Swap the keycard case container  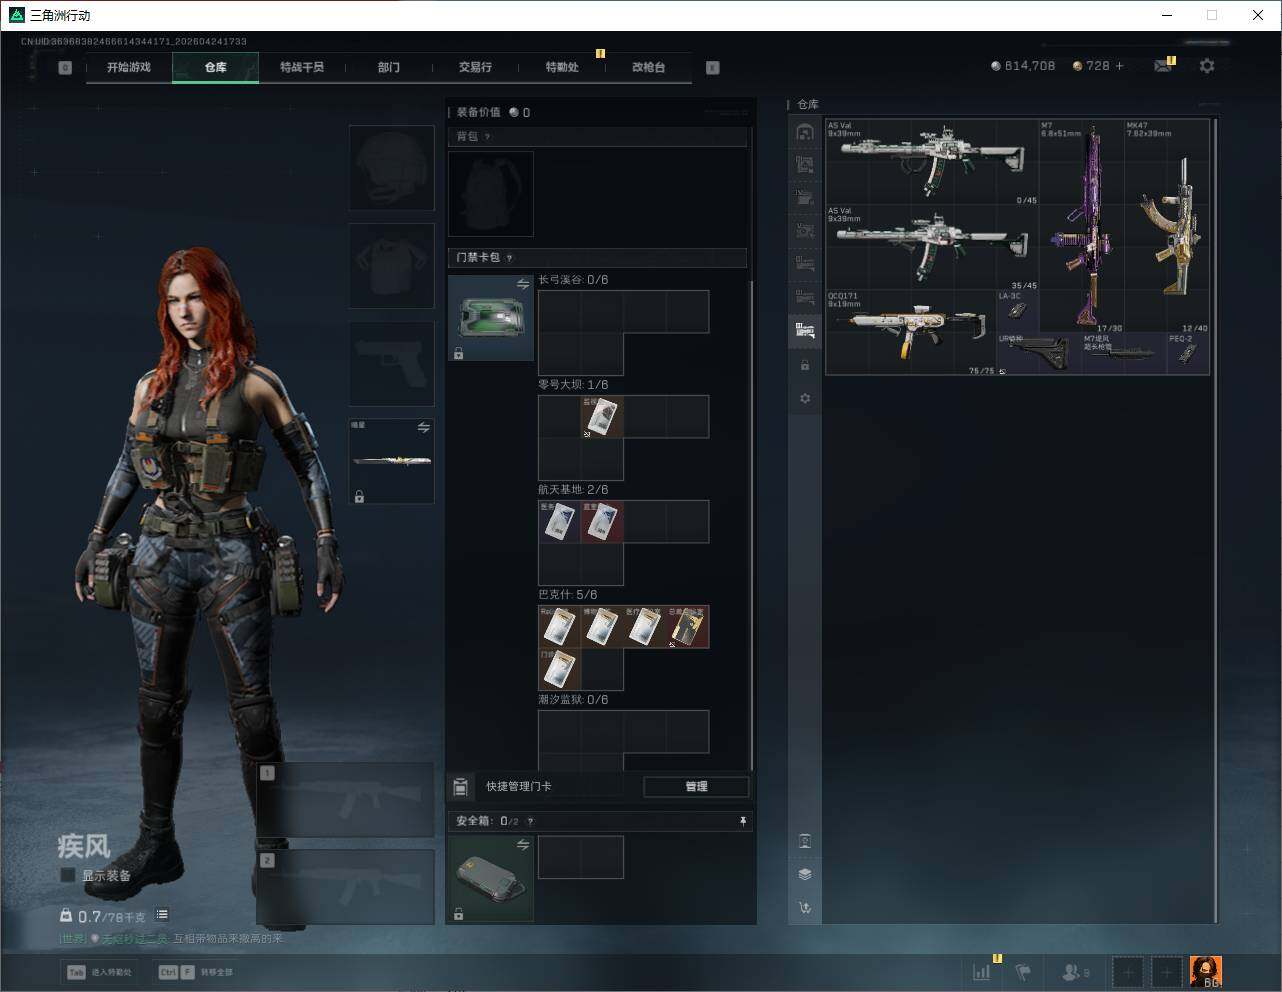tap(523, 285)
